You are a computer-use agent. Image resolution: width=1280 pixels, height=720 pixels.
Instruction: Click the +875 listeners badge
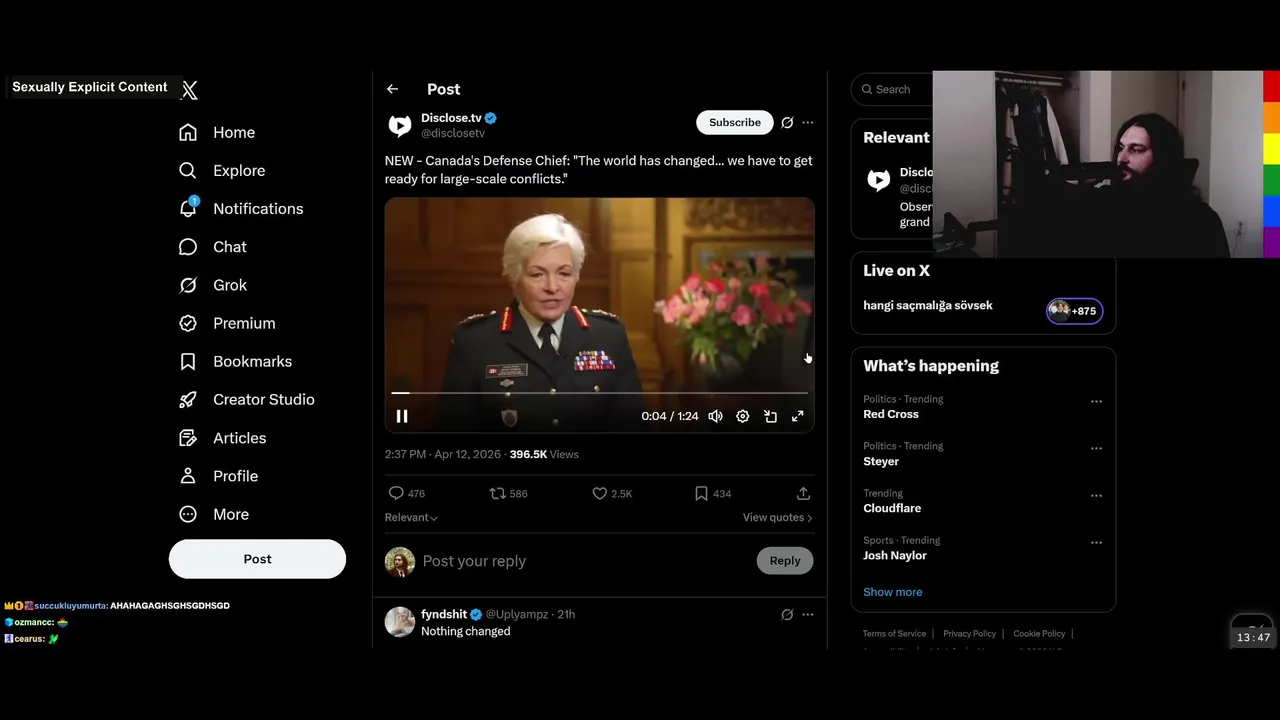[1075, 311]
